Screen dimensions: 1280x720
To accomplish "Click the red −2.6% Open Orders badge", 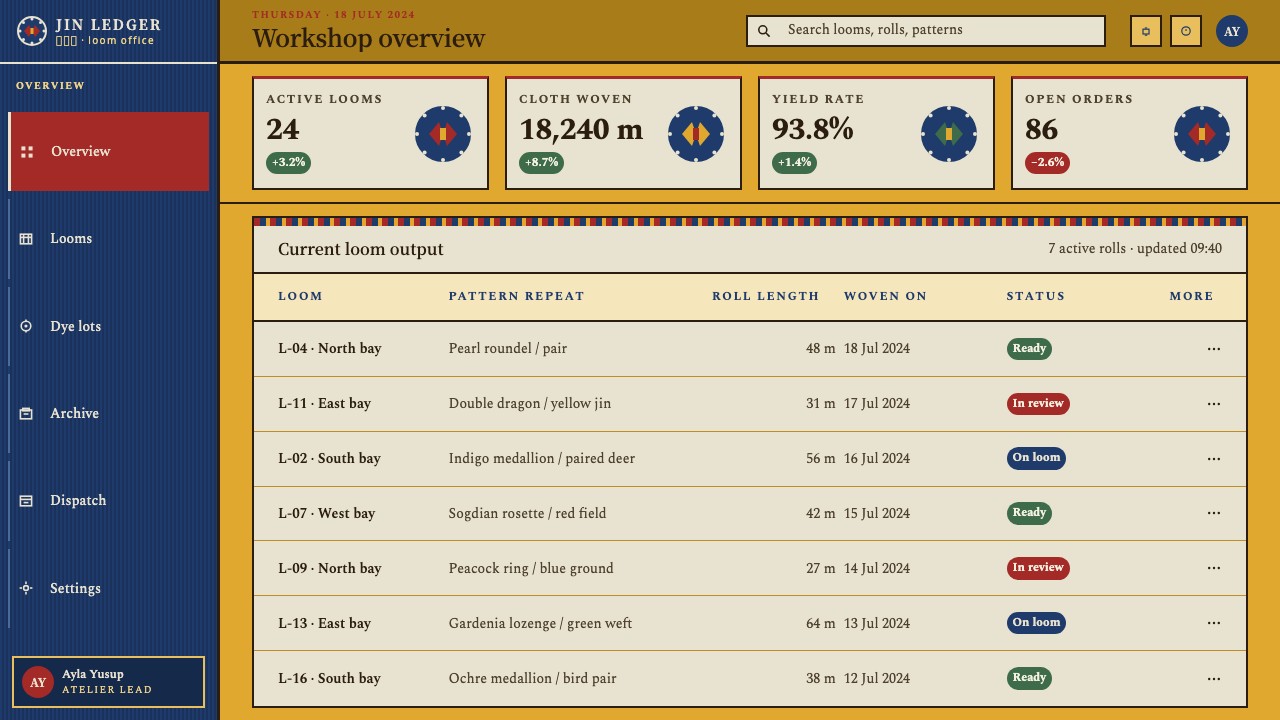I will (1047, 163).
